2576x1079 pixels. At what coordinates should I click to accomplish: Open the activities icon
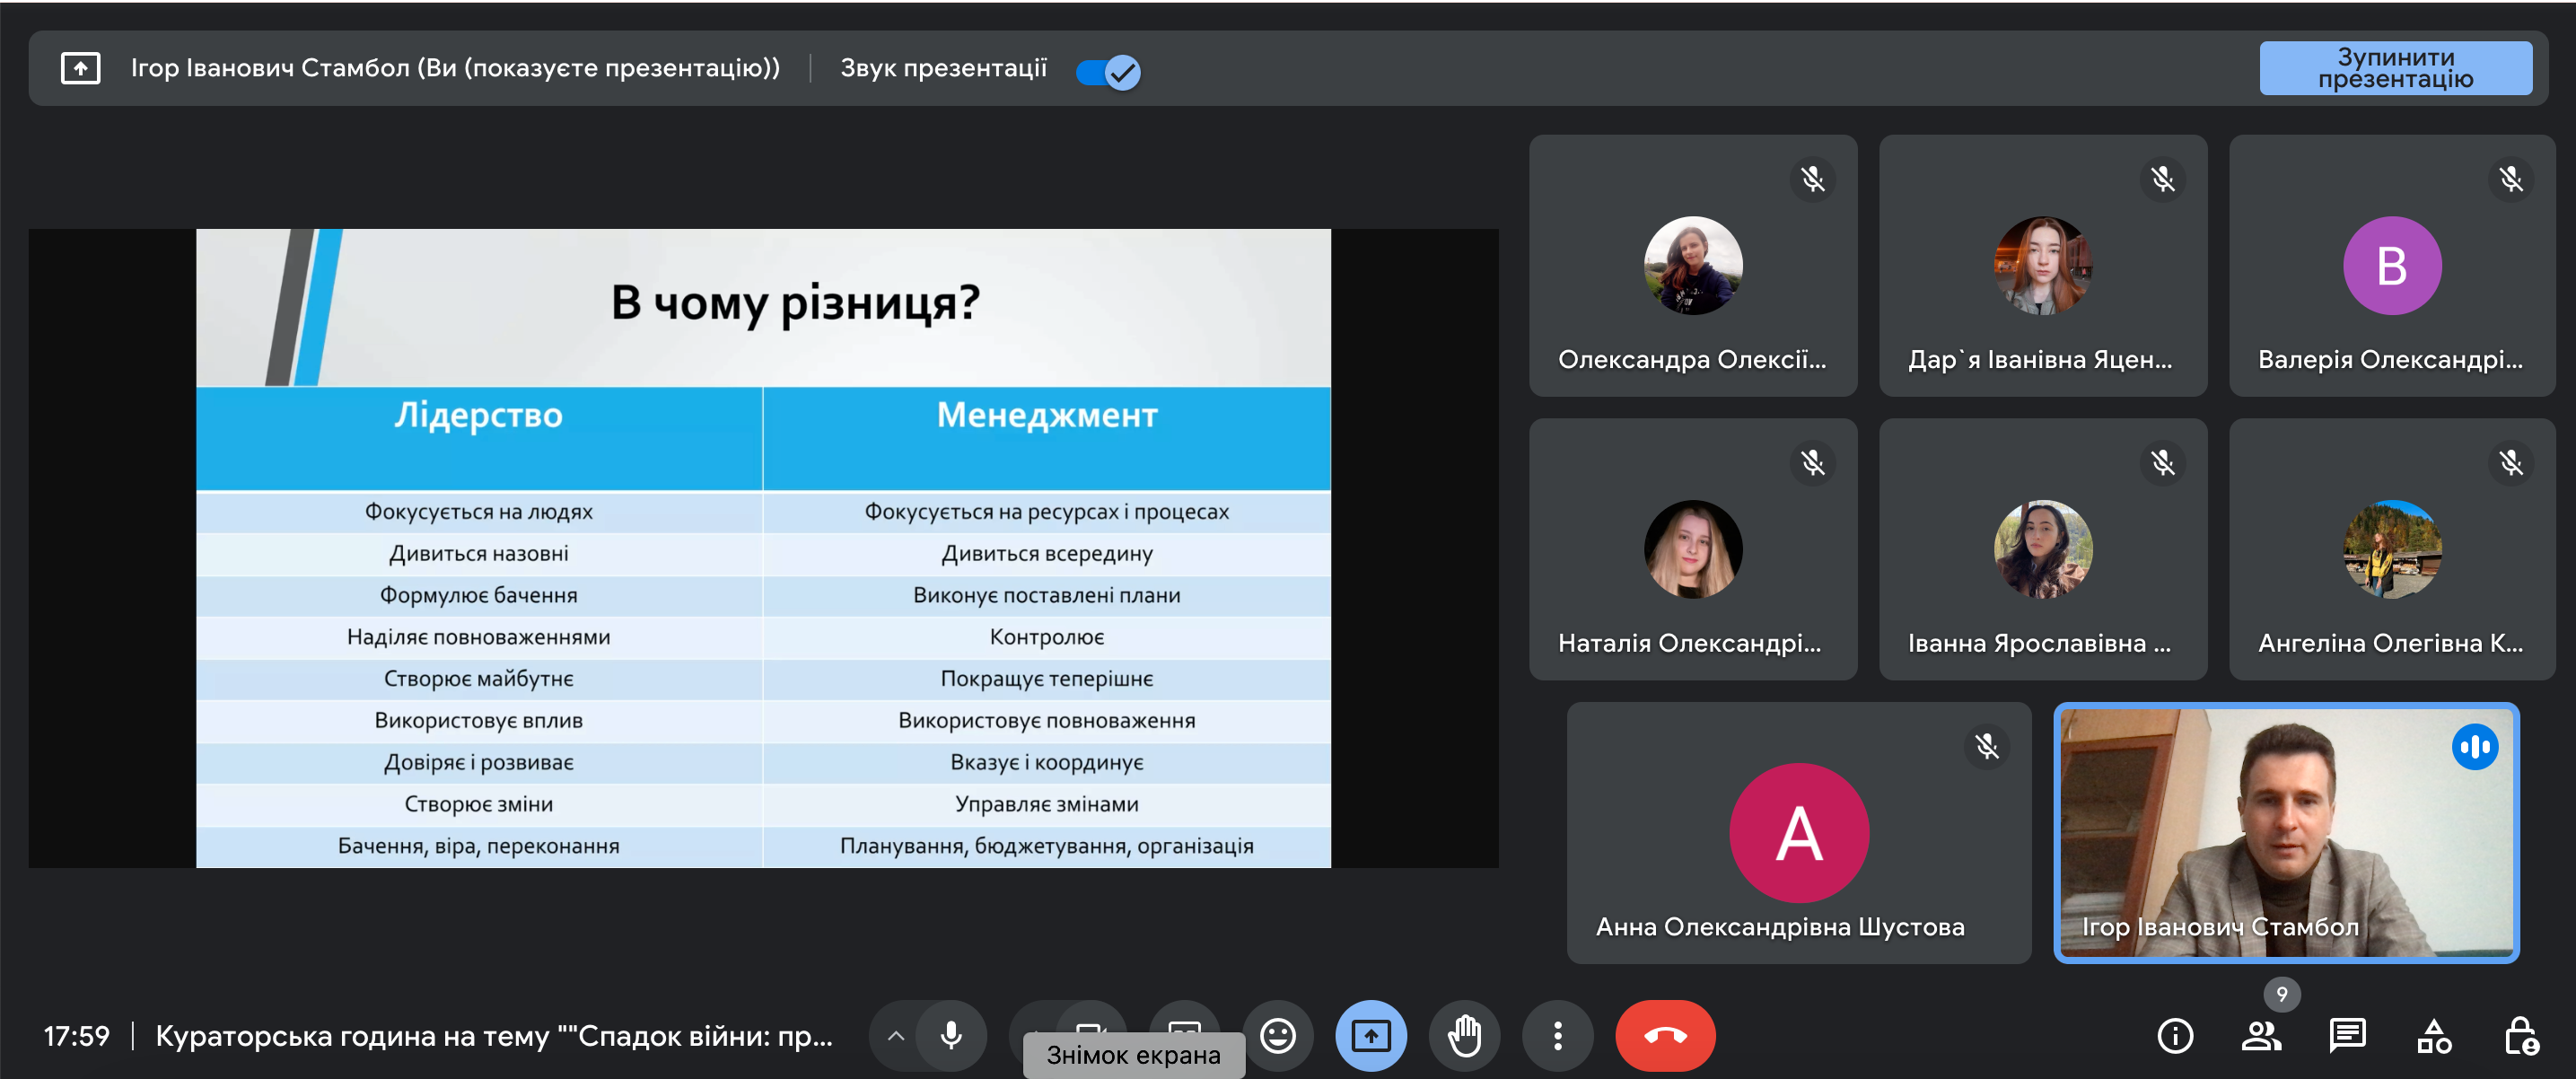click(x=2433, y=1035)
